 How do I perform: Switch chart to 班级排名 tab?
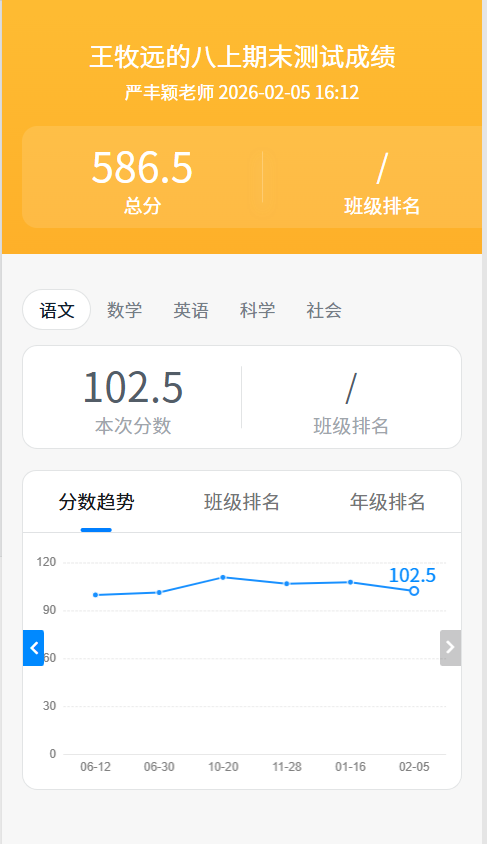click(x=242, y=502)
